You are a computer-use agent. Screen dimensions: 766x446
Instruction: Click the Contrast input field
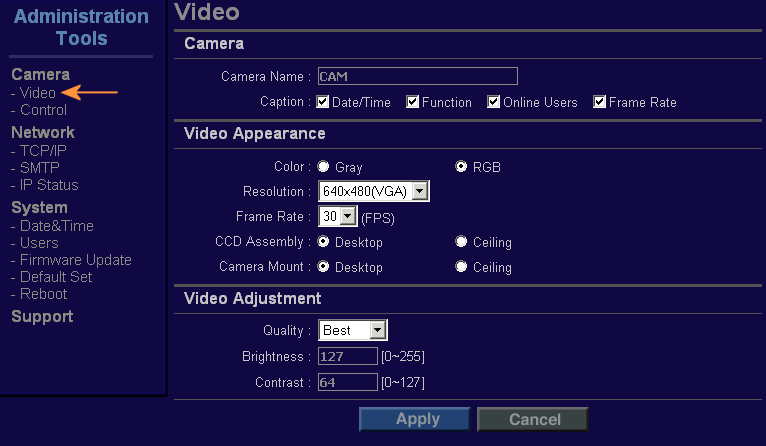point(348,382)
